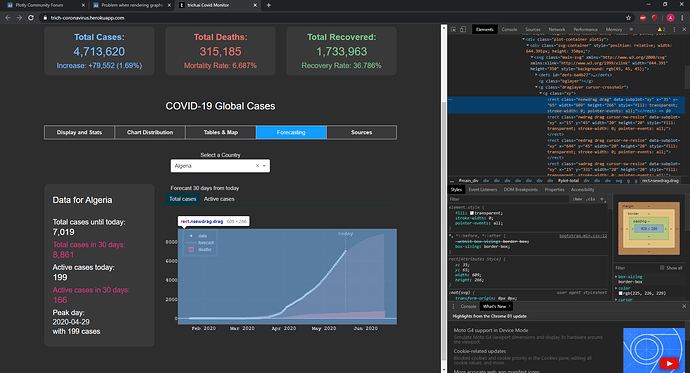The height and width of the screenshot is (373, 690).
Task: Go back with the browser back arrow
Action: [x=7, y=18]
